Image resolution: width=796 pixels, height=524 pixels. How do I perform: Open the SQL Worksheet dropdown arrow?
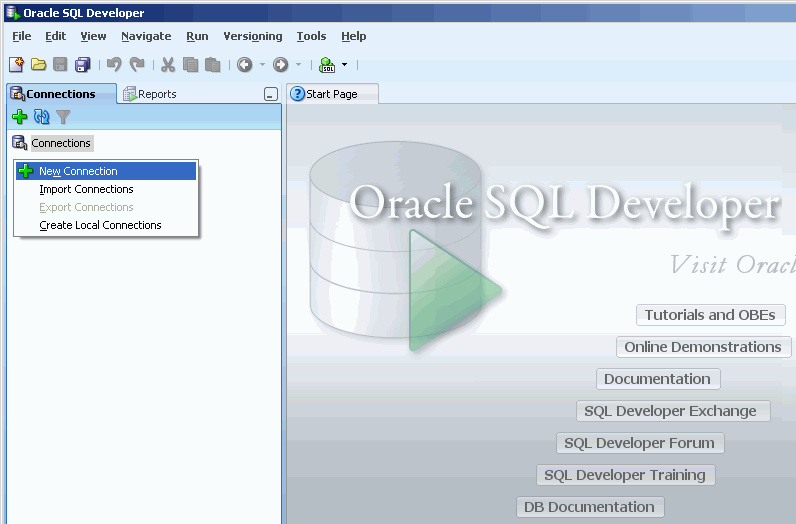(345, 64)
